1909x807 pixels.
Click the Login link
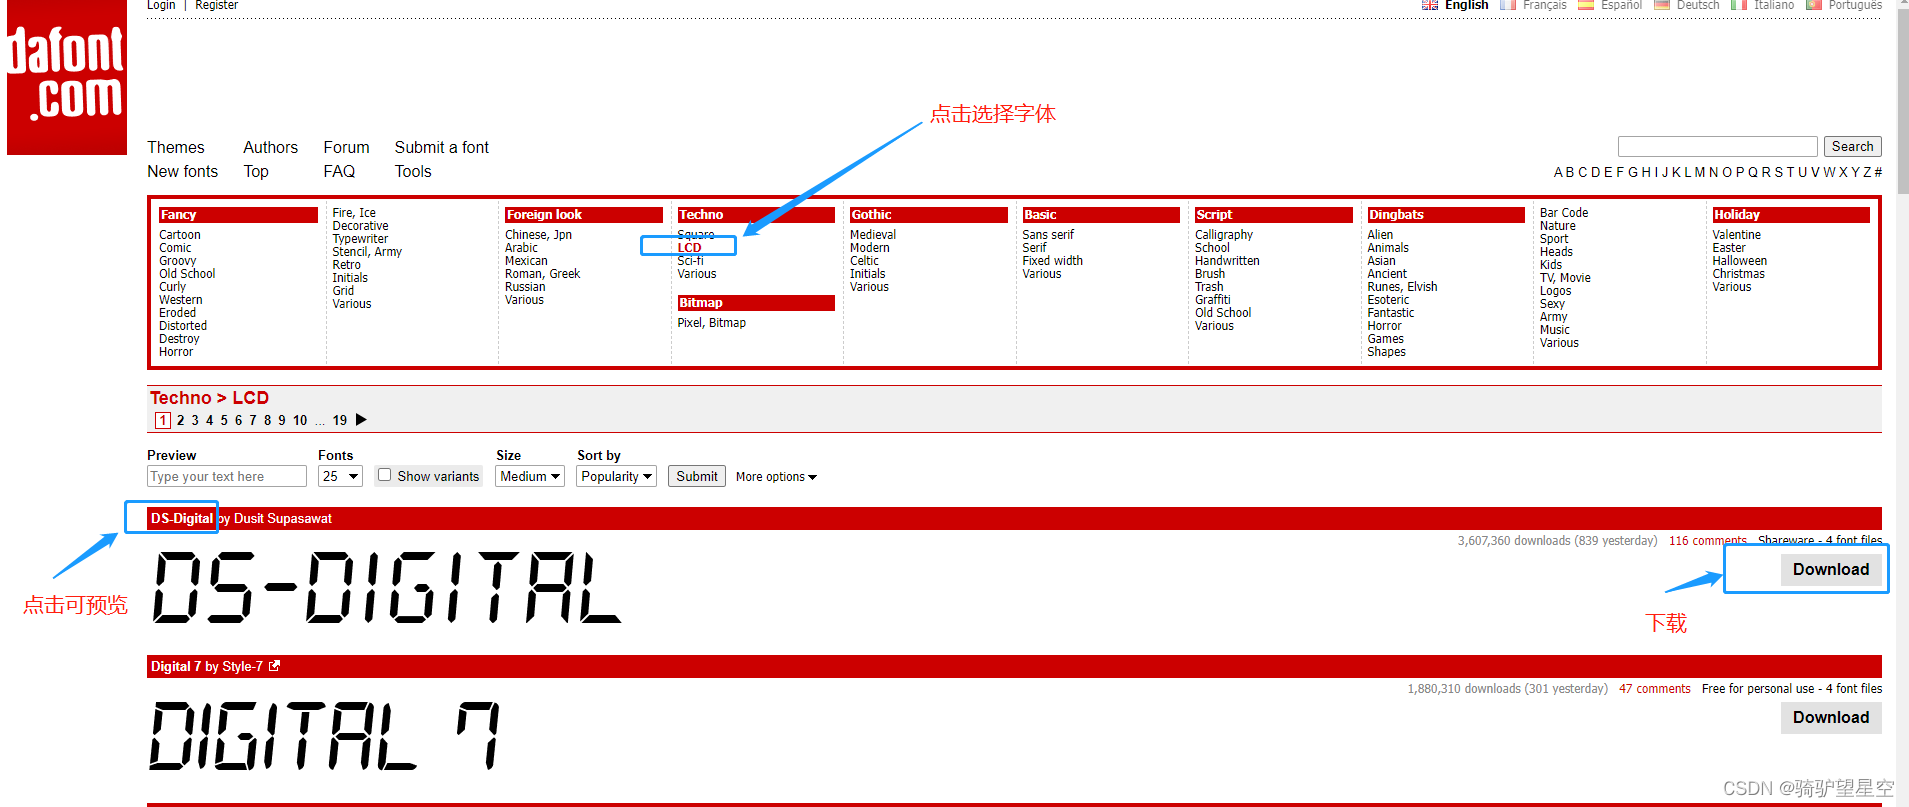coord(161,5)
